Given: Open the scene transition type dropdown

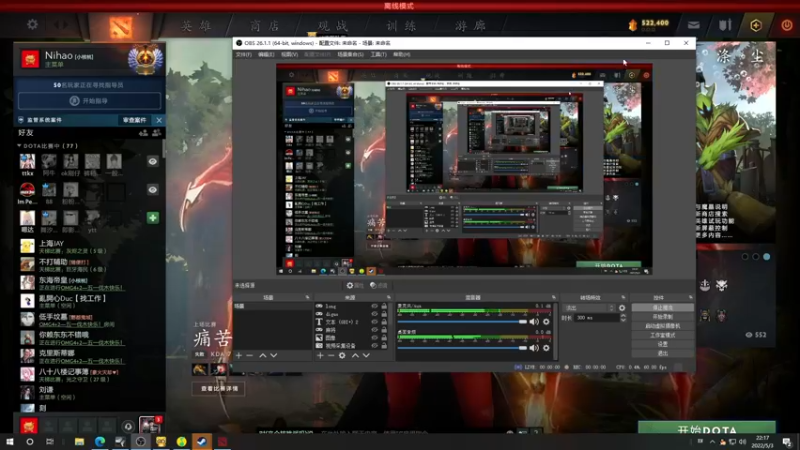Looking at the screenshot, I should tap(589, 308).
